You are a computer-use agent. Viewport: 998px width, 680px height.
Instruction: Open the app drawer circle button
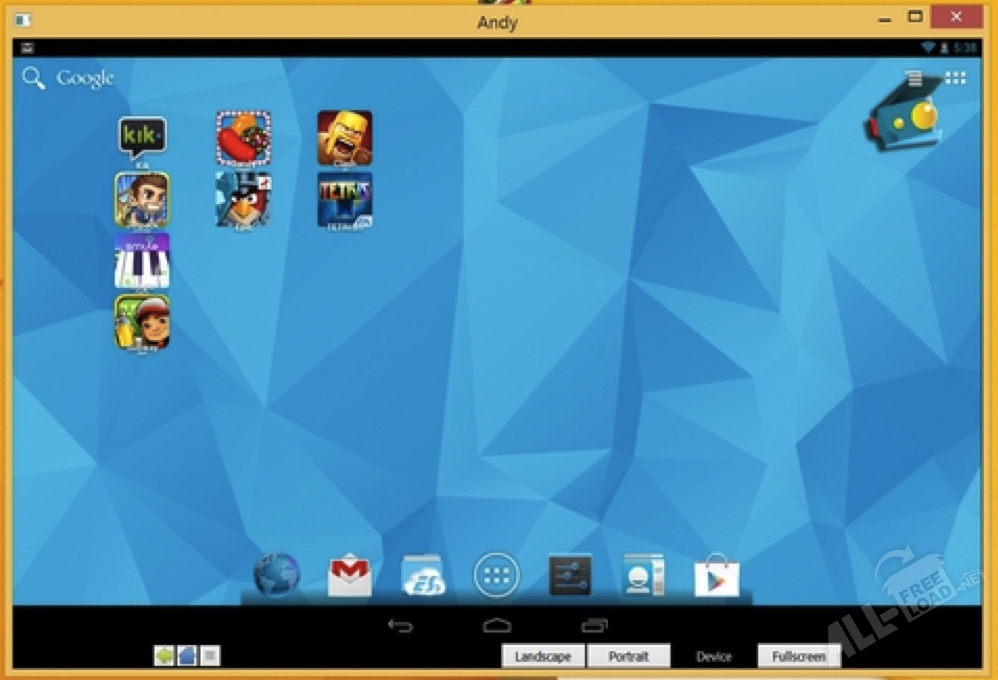tap(497, 575)
